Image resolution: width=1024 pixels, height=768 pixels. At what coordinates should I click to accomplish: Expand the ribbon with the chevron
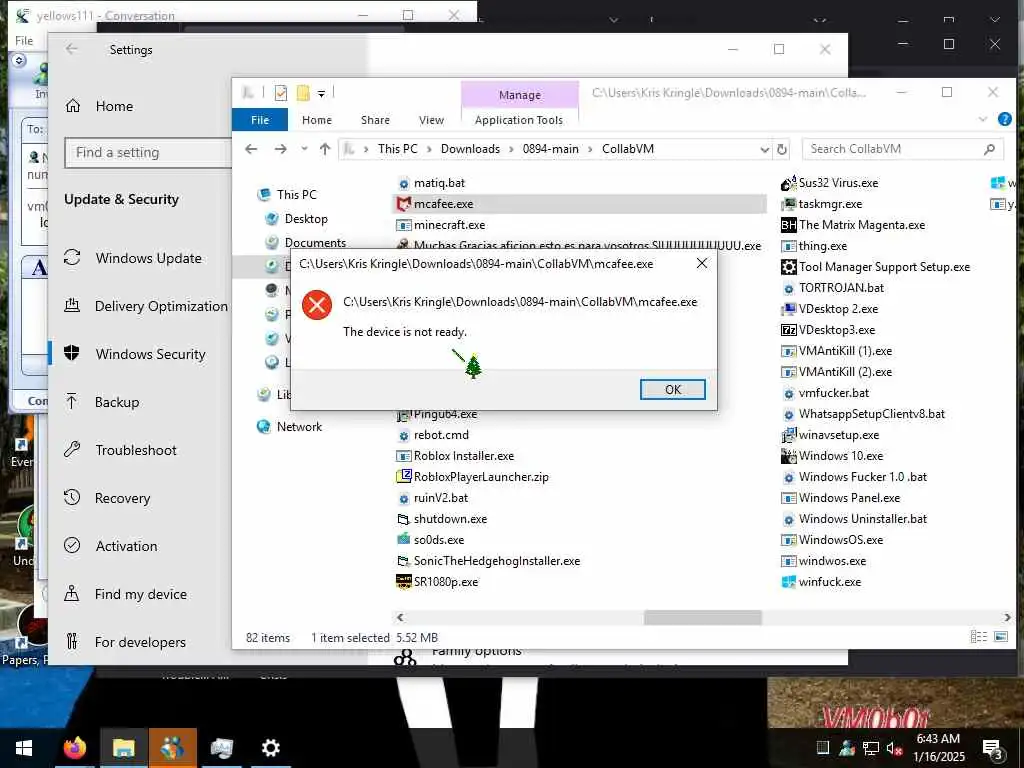984,119
